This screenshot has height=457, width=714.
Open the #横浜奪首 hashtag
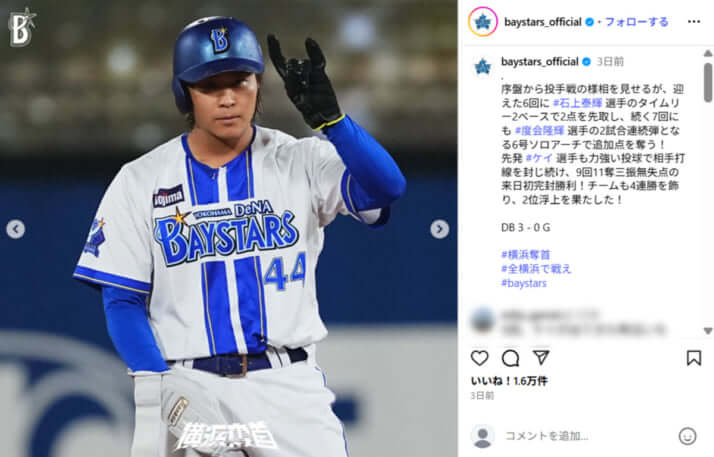coord(525,254)
